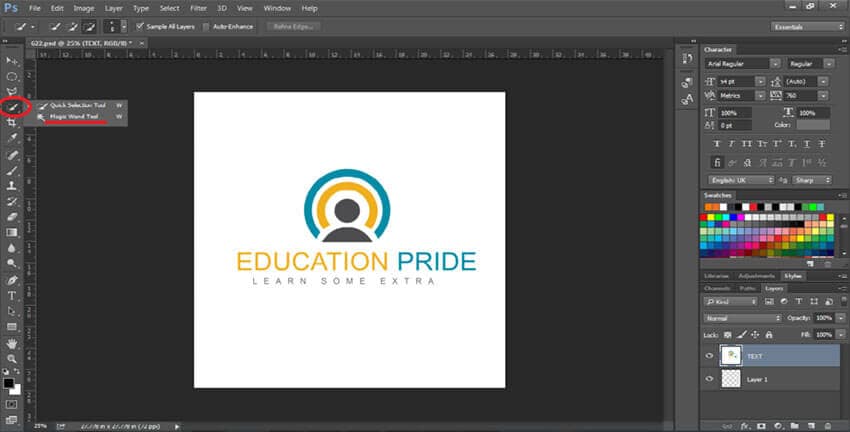Select the Eyedropper tool

(x=11, y=139)
